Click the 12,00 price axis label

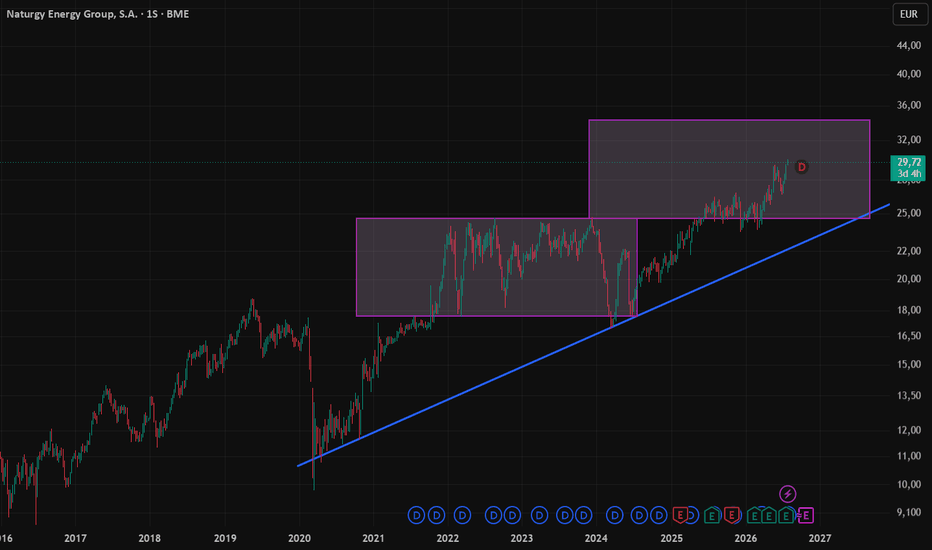point(909,430)
